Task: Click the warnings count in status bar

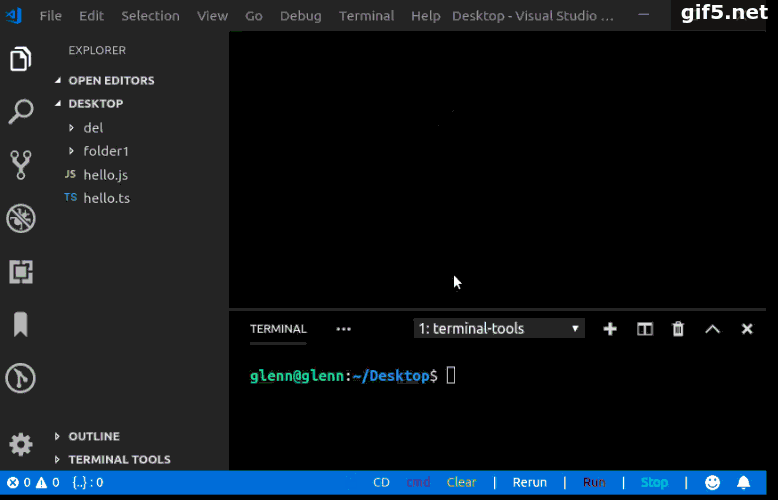Action: point(48,482)
